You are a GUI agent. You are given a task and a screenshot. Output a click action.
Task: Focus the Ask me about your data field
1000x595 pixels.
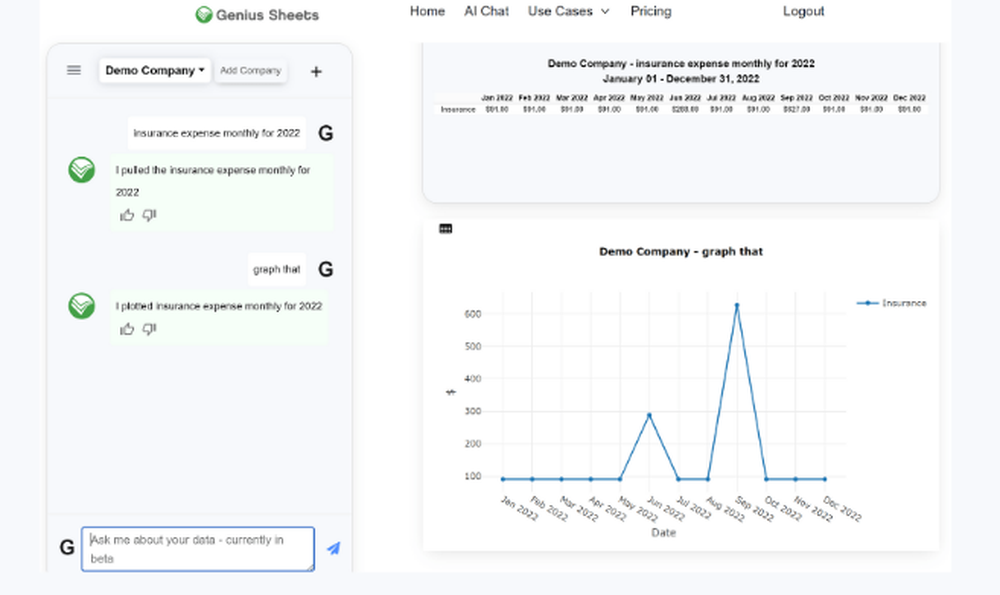click(x=198, y=549)
